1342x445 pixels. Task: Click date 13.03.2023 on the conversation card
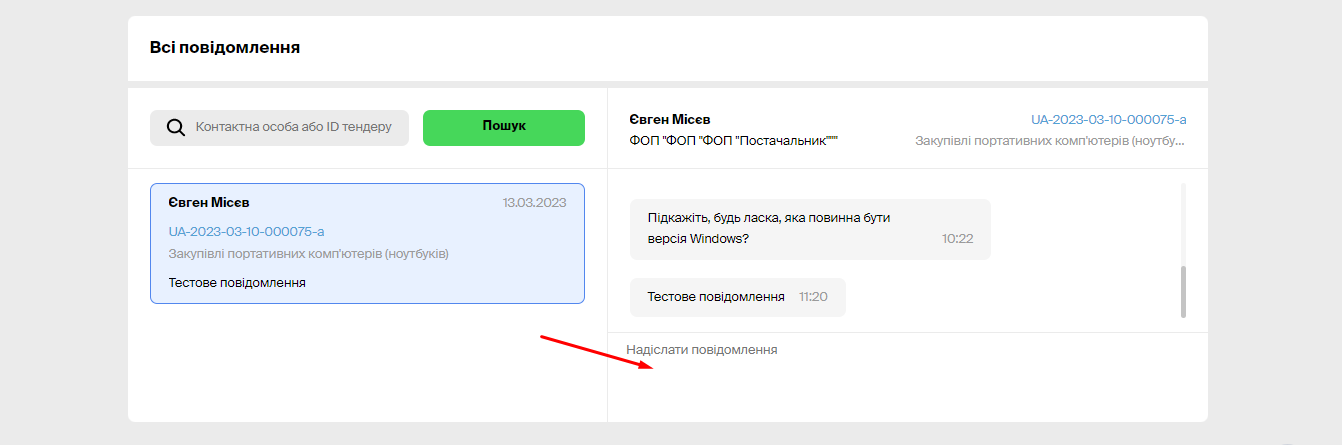[x=534, y=203]
